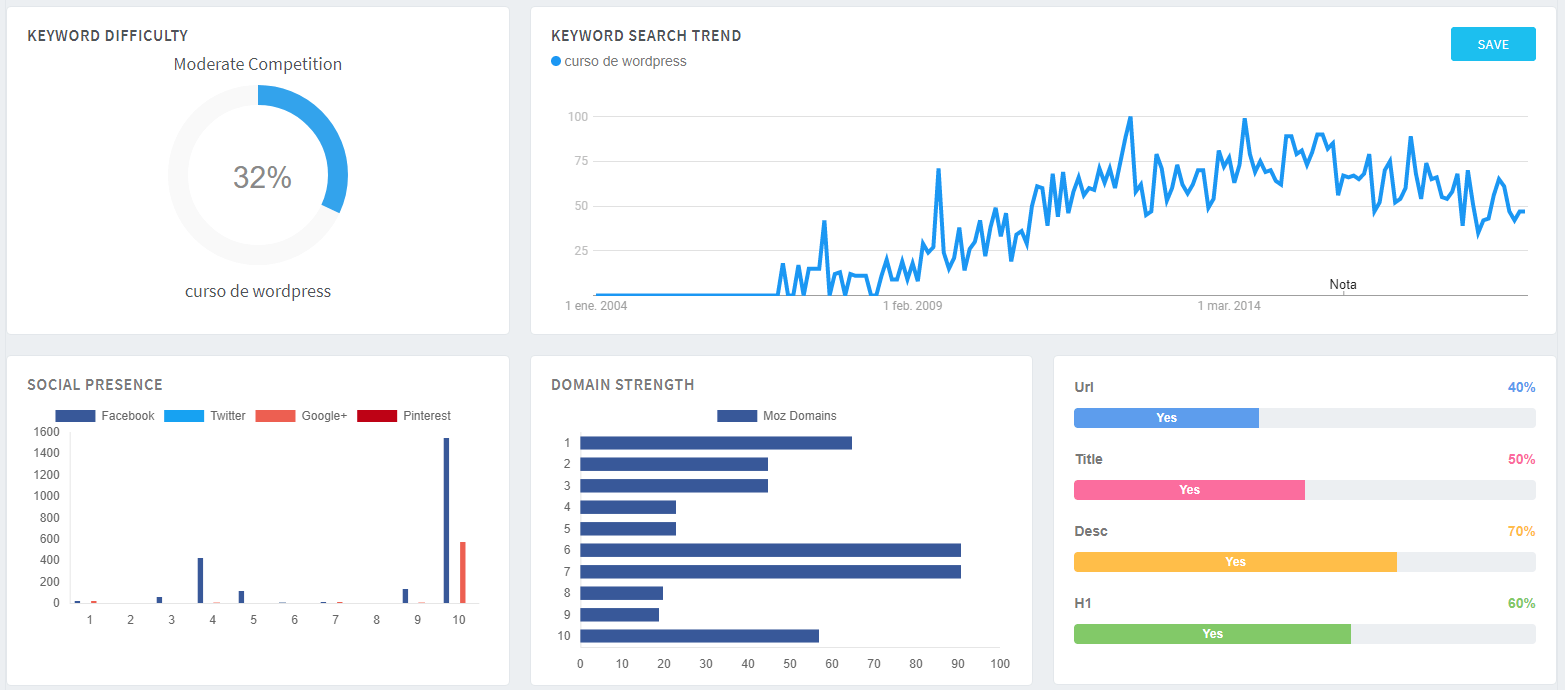This screenshot has width=1565, height=690.
Task: Click the red Google+ bar at position 10
Action: pyautogui.click(x=462, y=573)
